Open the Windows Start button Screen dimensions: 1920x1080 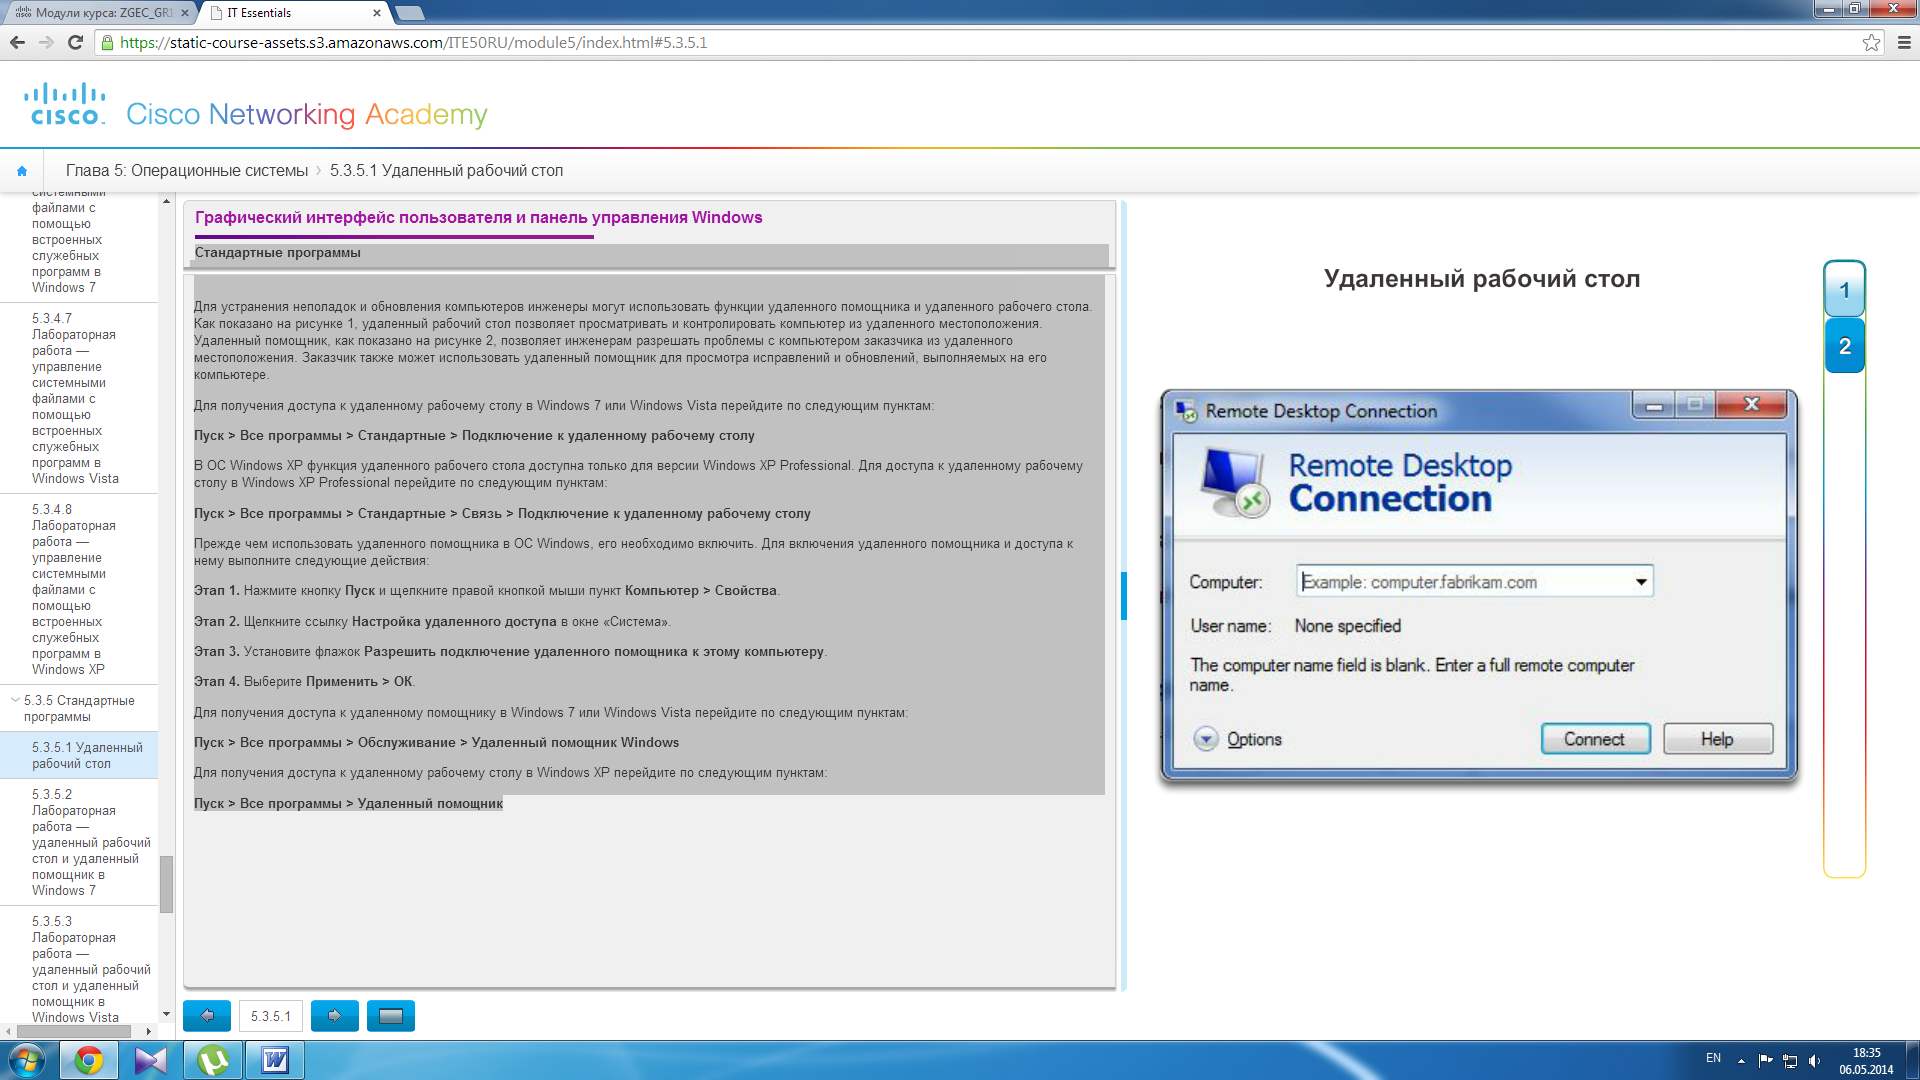[27, 1060]
